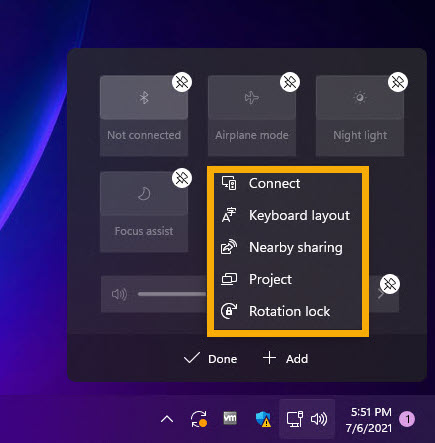The height and width of the screenshot is (443, 435).
Task: Open Windows Security tray icon
Action: coord(263,419)
